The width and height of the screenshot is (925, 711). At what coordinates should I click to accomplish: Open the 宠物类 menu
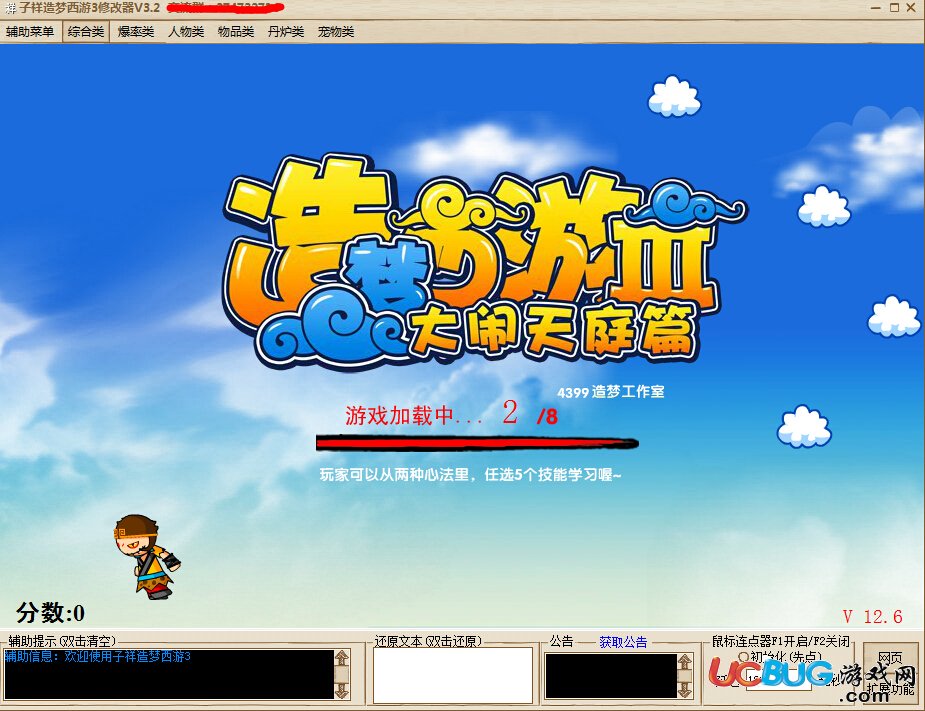pyautogui.click(x=336, y=31)
